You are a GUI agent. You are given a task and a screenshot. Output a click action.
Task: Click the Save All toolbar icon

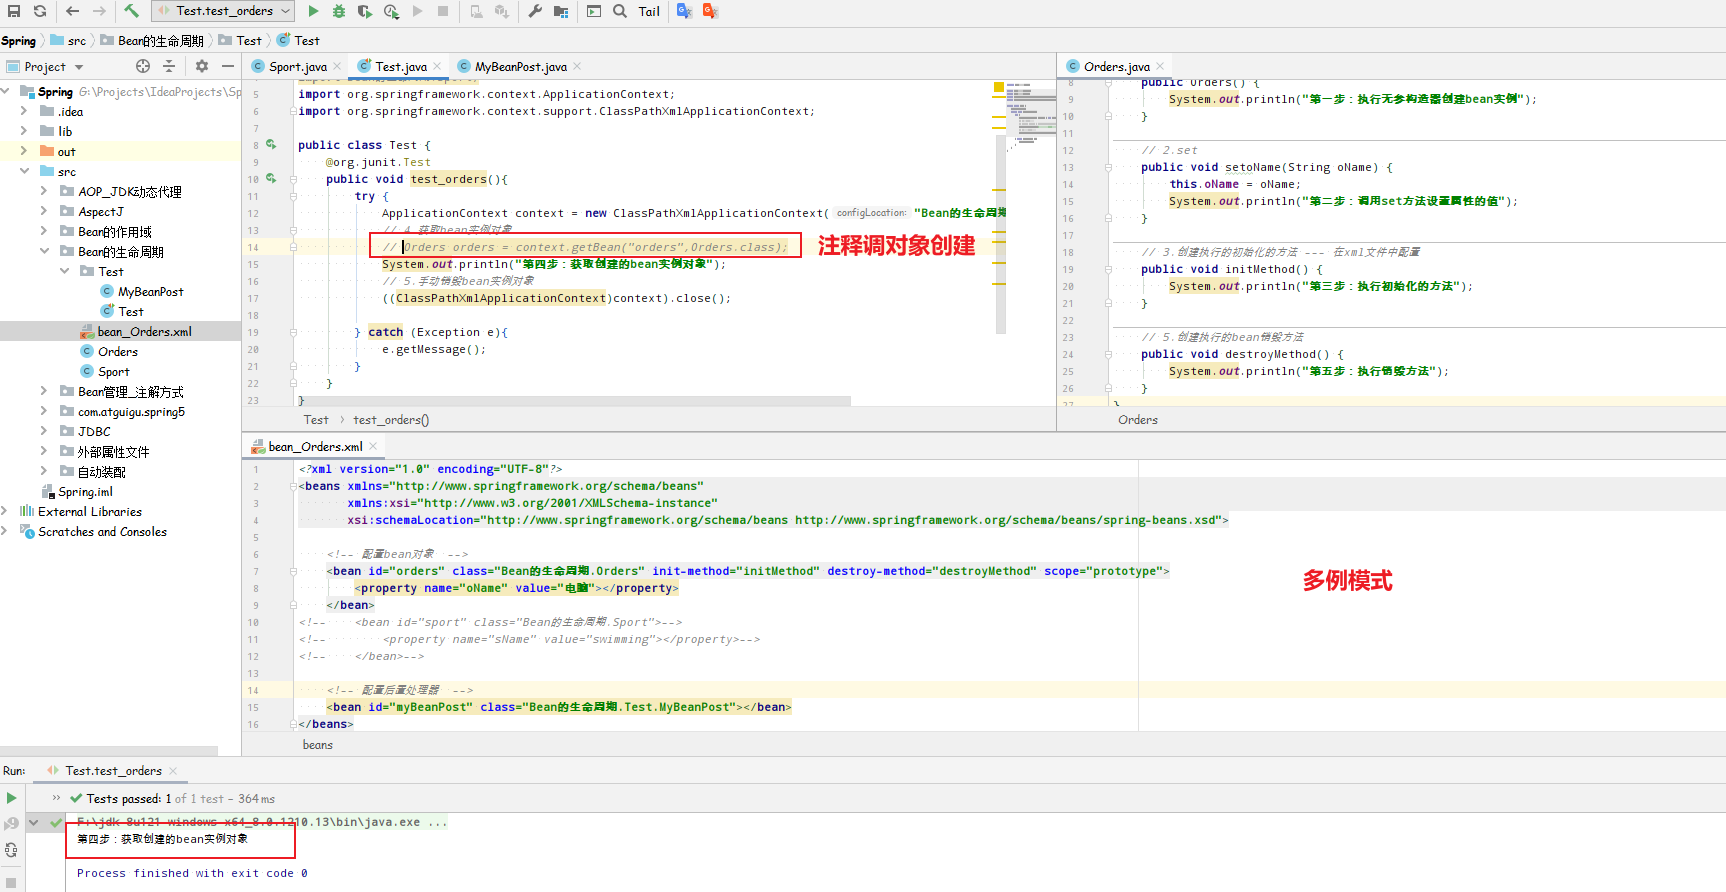click(x=14, y=11)
